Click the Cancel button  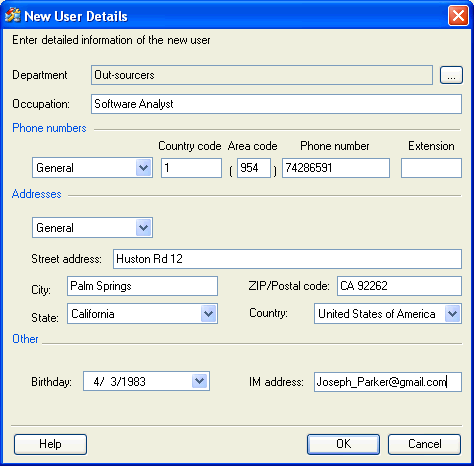pos(425,444)
